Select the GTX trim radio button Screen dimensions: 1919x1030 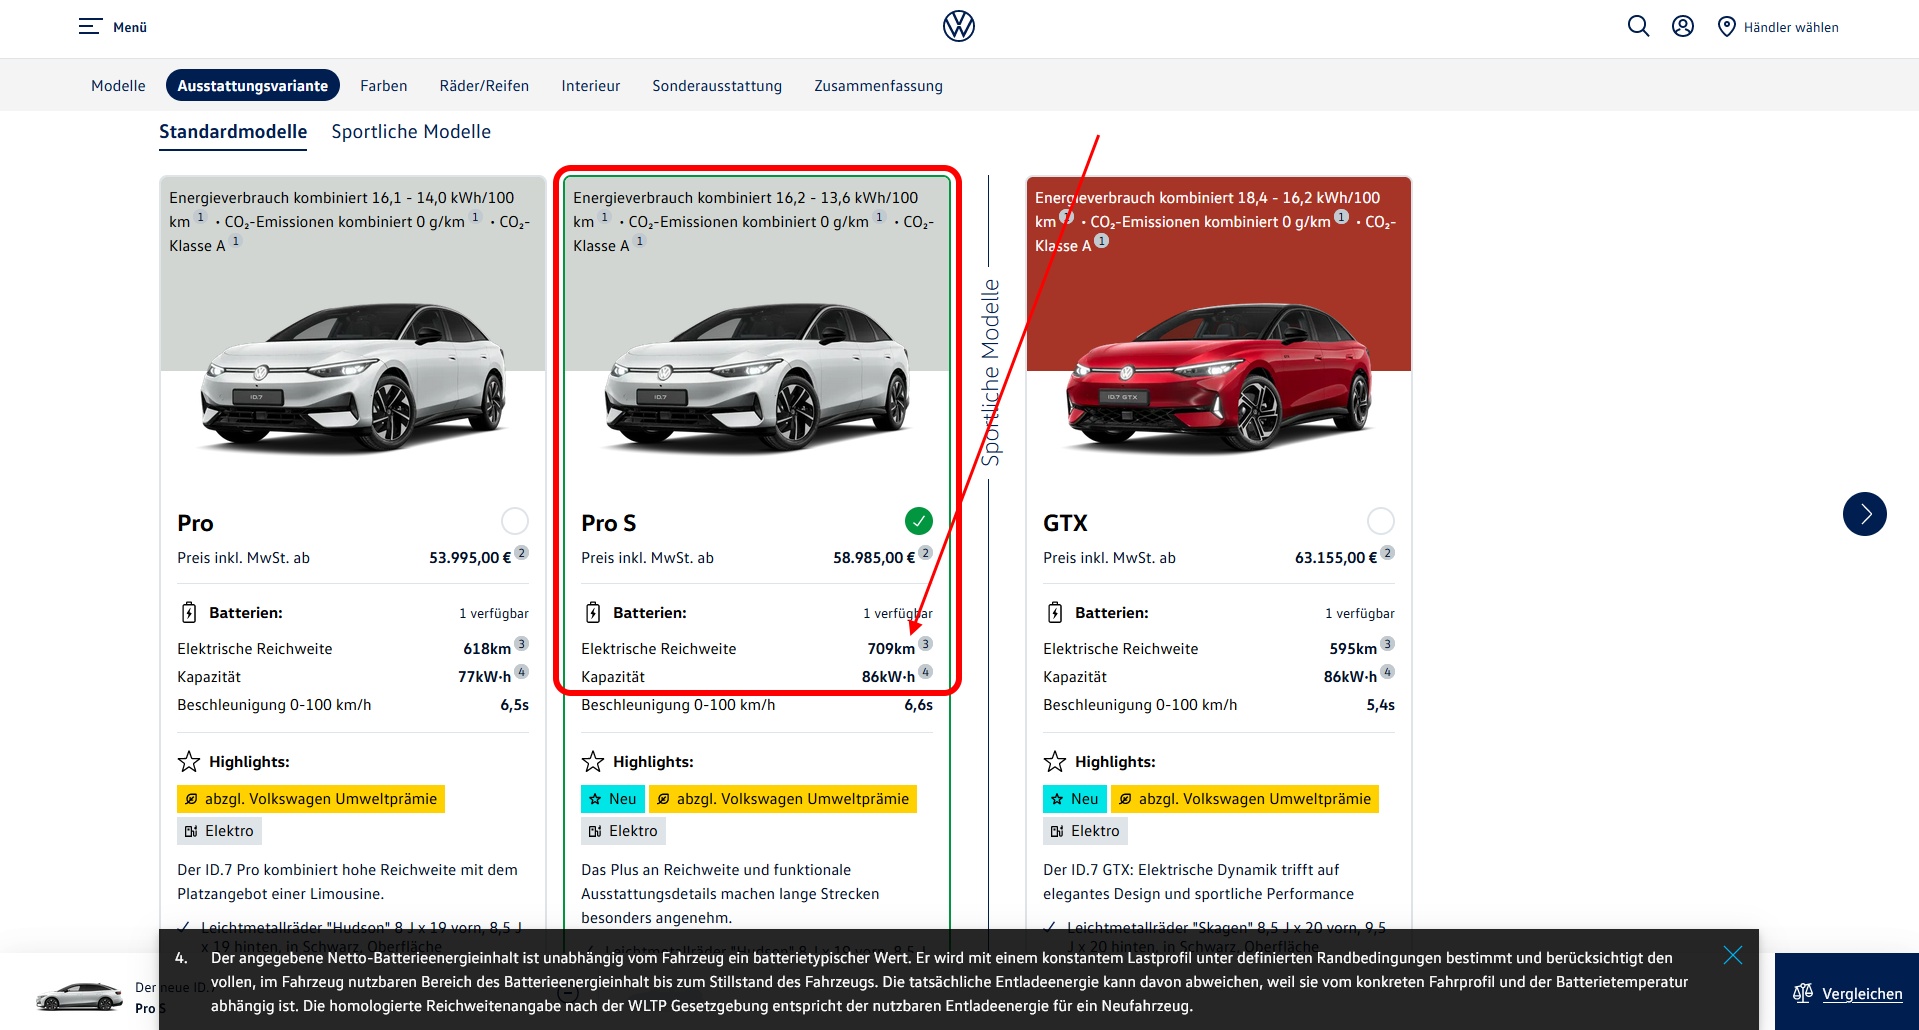pyautogui.click(x=1381, y=521)
